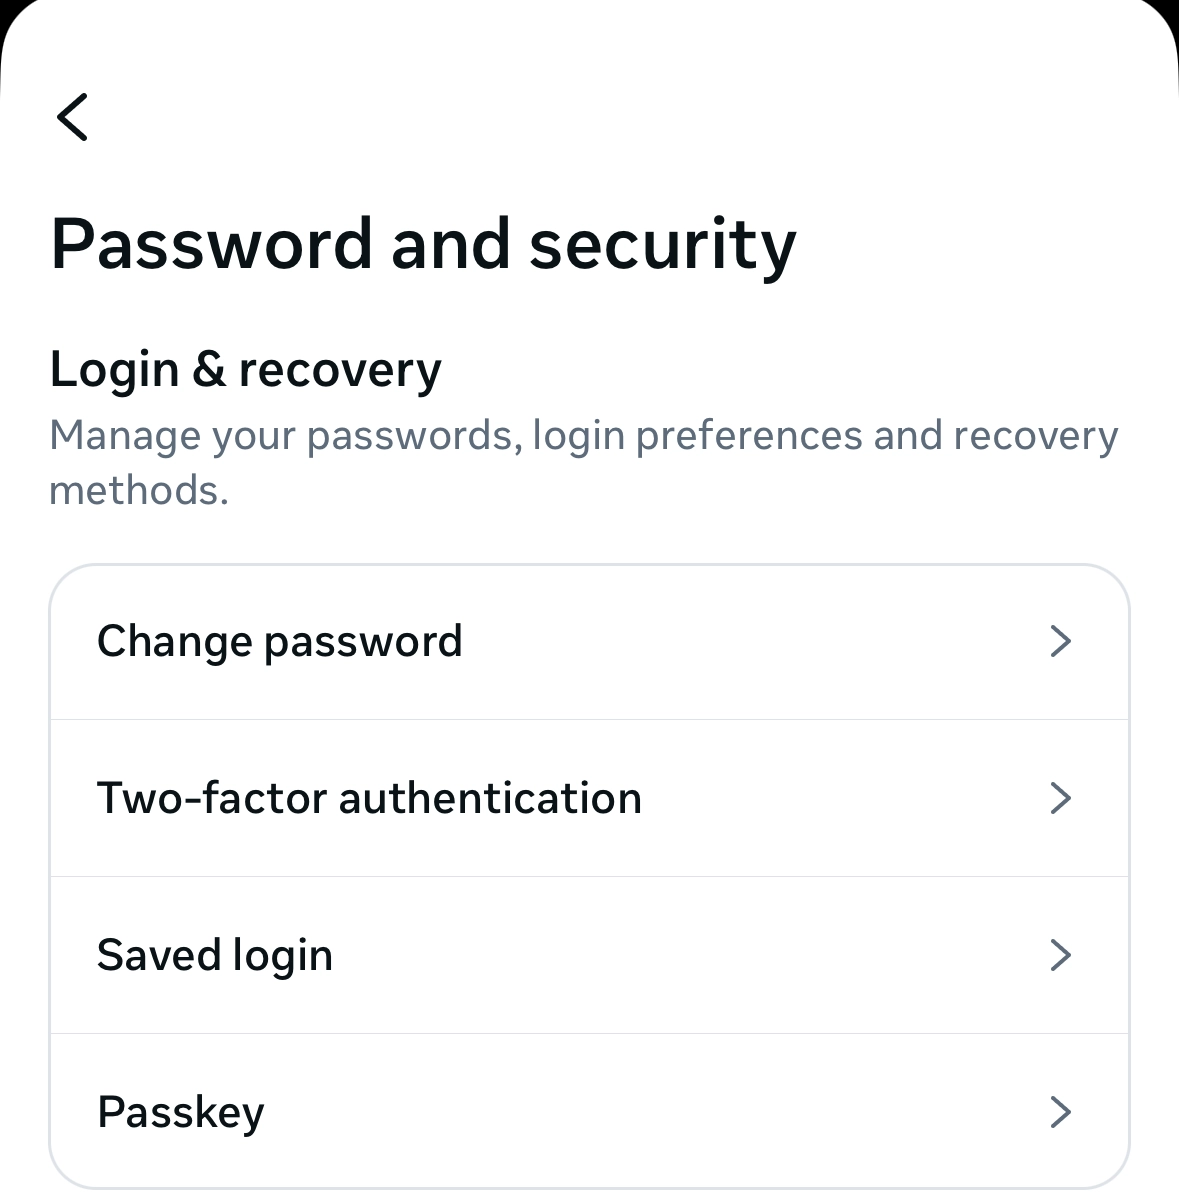This screenshot has height=1197, width=1179.
Task: Tap the chevron next to Saved login
Action: click(1060, 955)
